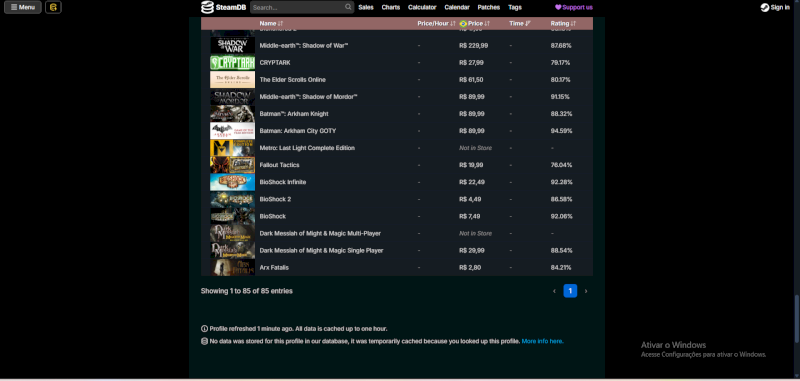Click the Shadow of Mordor thumbnail
The image size is (800, 381).
pyautogui.click(x=233, y=97)
